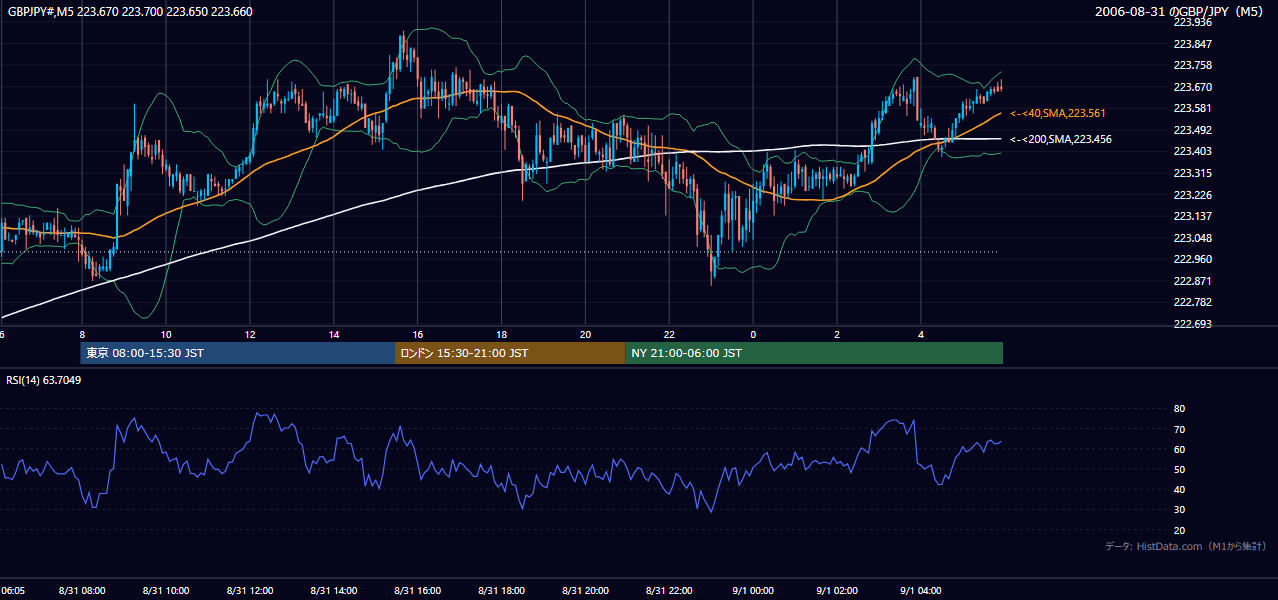Click the 8/31 12:00 date label
1278x600 pixels.
[x=250, y=591]
